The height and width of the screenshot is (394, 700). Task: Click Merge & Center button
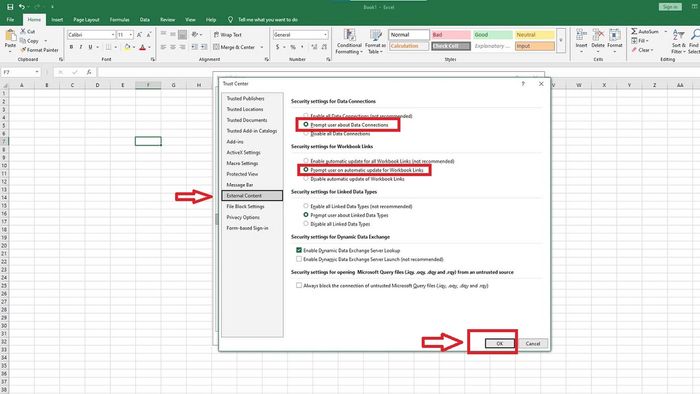pos(234,47)
